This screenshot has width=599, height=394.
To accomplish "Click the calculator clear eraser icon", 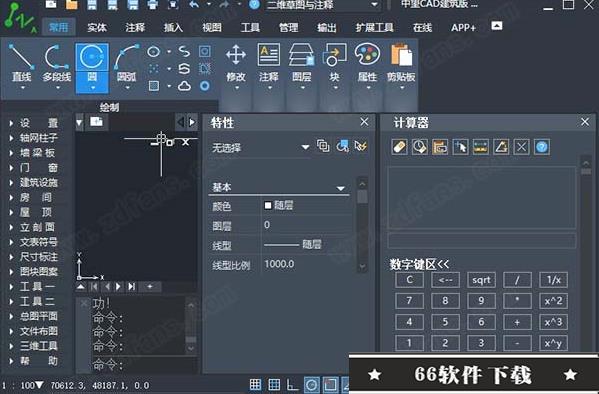I will coord(399,147).
